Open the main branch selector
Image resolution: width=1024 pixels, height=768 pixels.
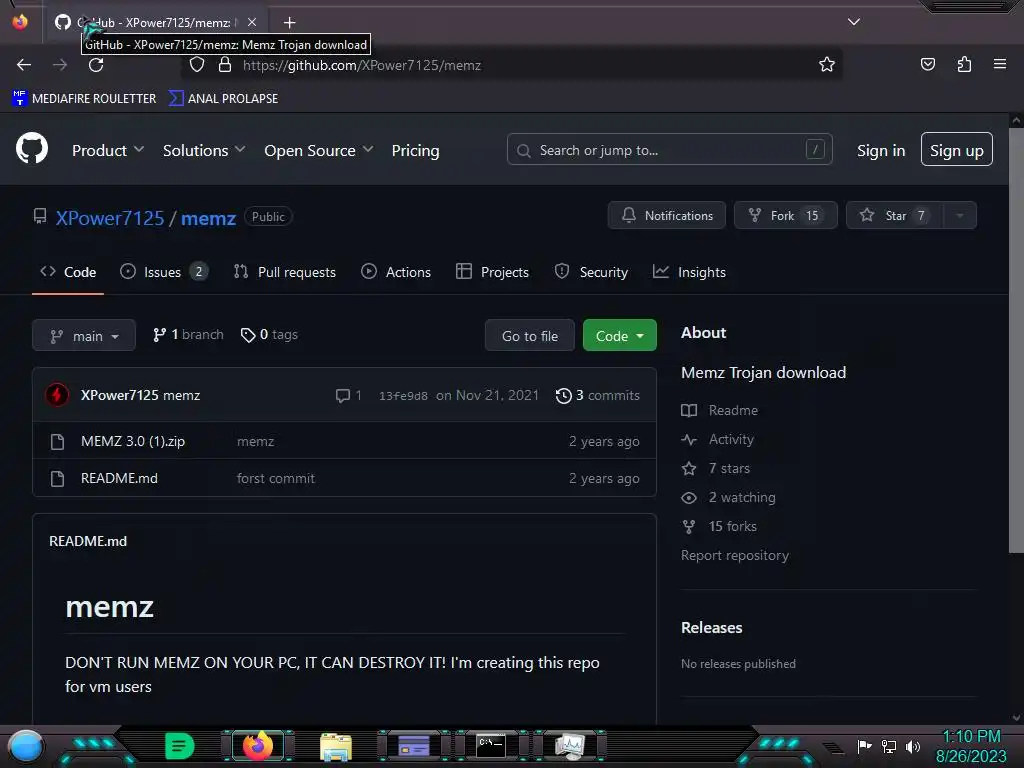(x=84, y=336)
